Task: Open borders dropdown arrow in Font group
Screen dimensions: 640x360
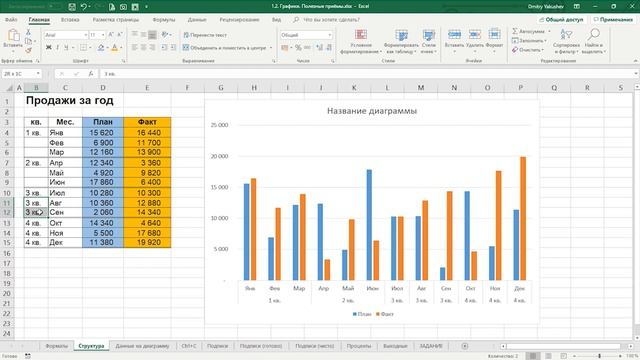Action: (x=90, y=48)
